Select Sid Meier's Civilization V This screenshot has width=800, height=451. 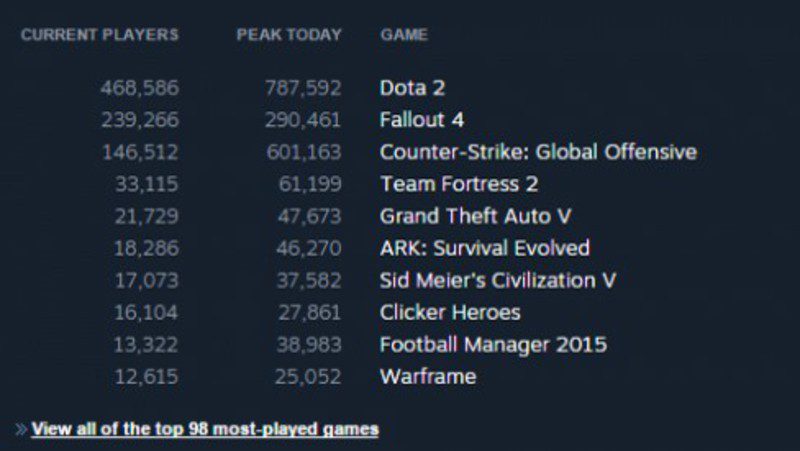click(x=497, y=280)
